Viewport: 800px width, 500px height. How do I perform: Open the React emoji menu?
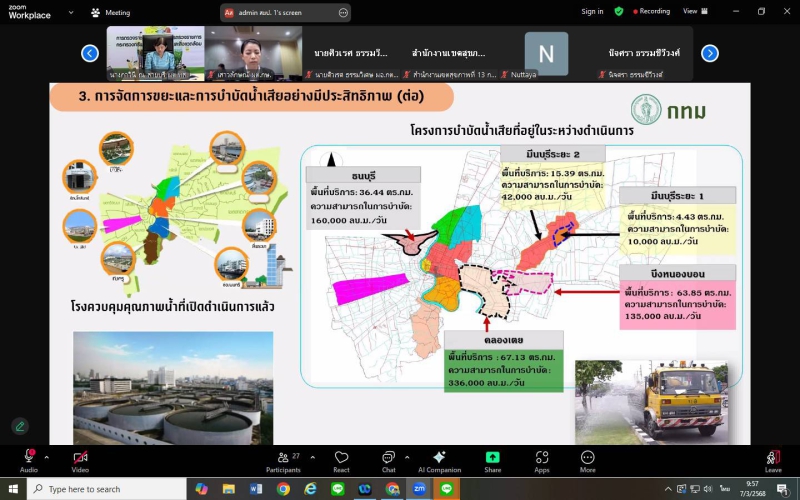(341, 459)
